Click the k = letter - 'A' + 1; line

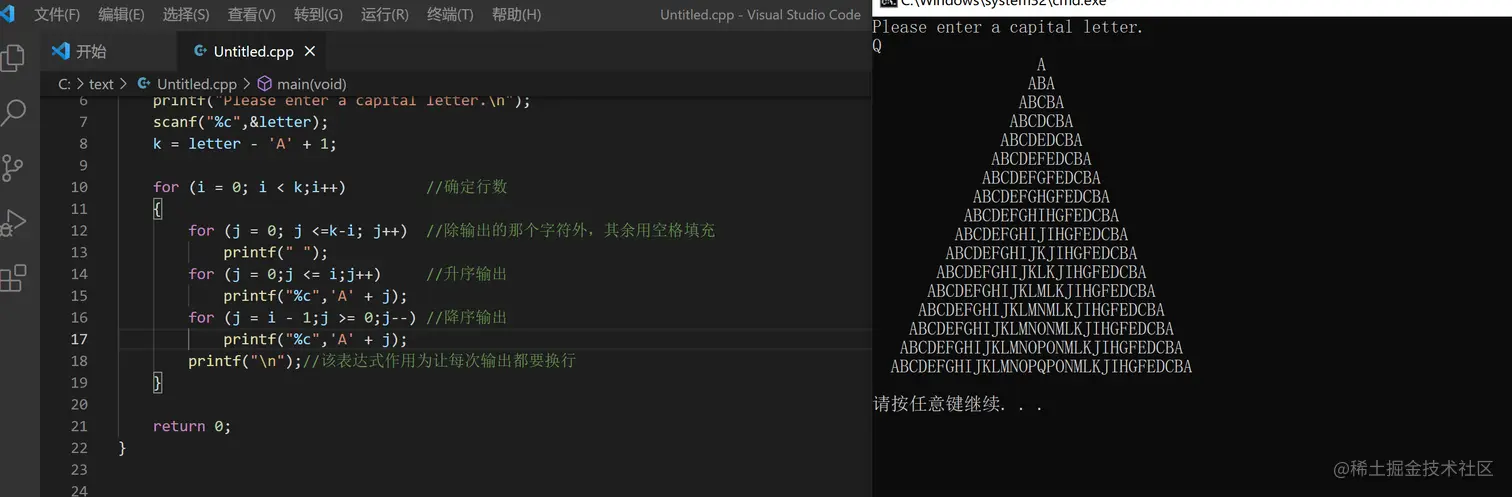[245, 143]
